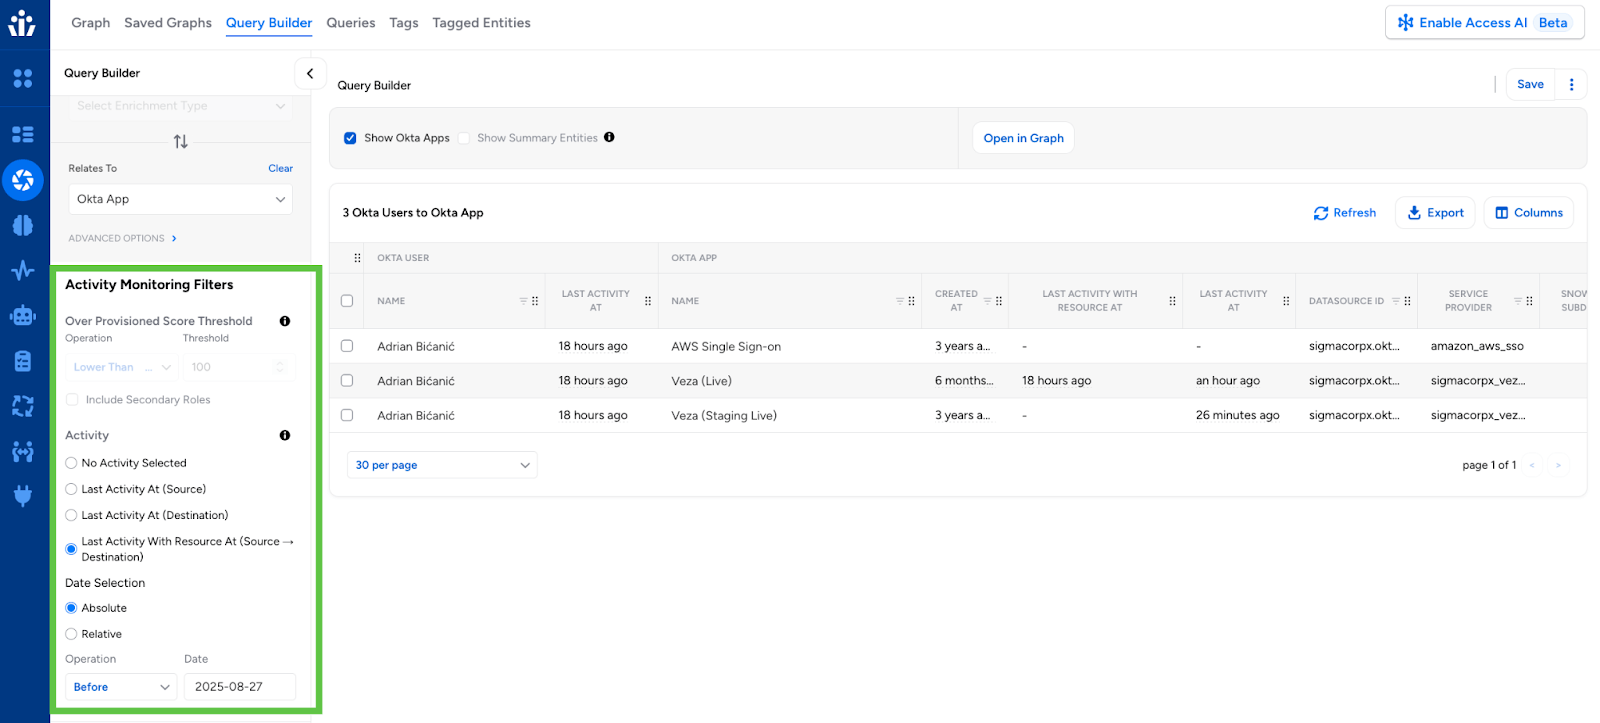Click the plug integrations icon in sidebar
The width and height of the screenshot is (1600, 723).
[x=22, y=495]
